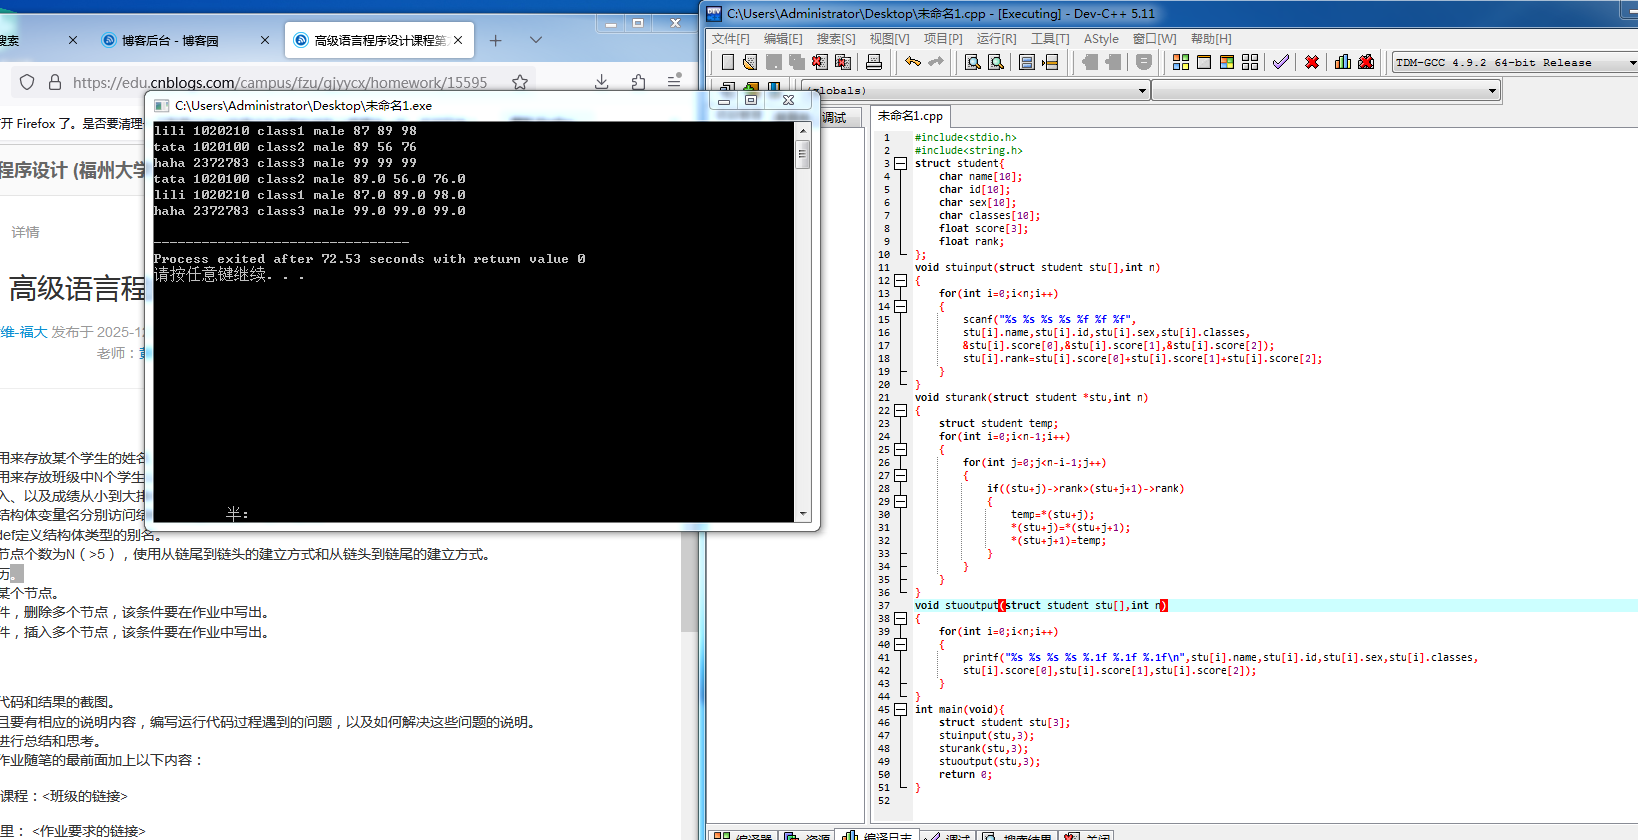Open a new Firefox tab with plus button
The width and height of the screenshot is (1638, 840).
click(495, 40)
